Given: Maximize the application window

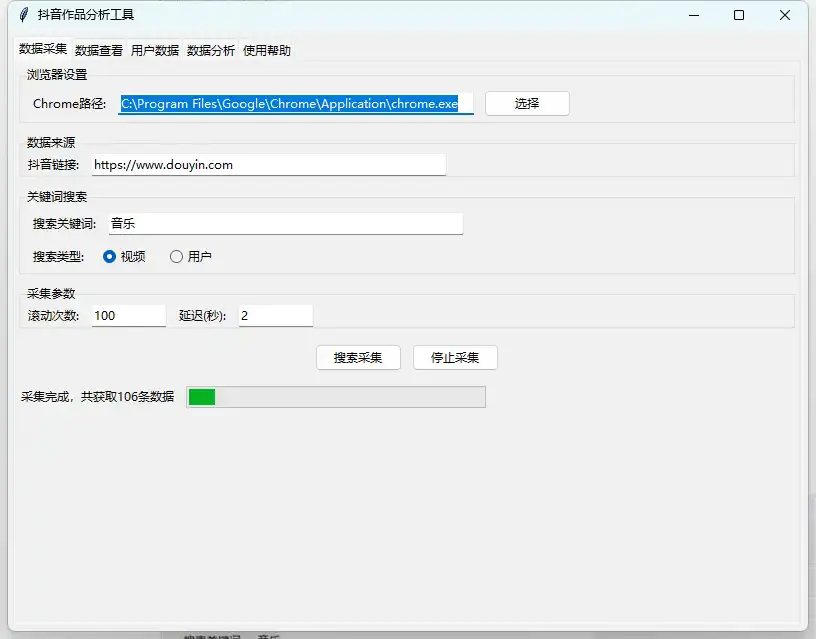Looking at the screenshot, I should coord(738,16).
